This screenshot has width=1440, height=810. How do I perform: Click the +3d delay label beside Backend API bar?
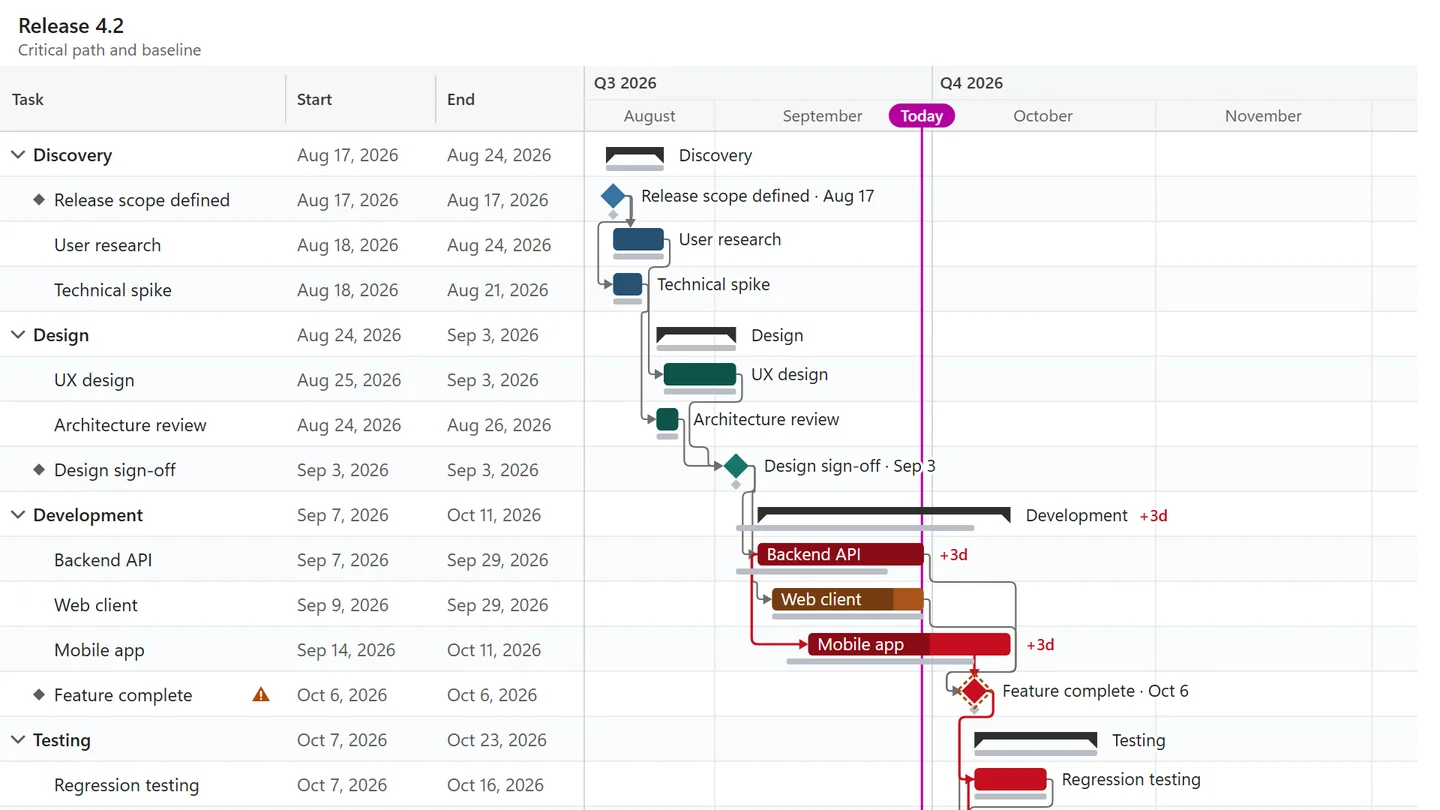(953, 555)
